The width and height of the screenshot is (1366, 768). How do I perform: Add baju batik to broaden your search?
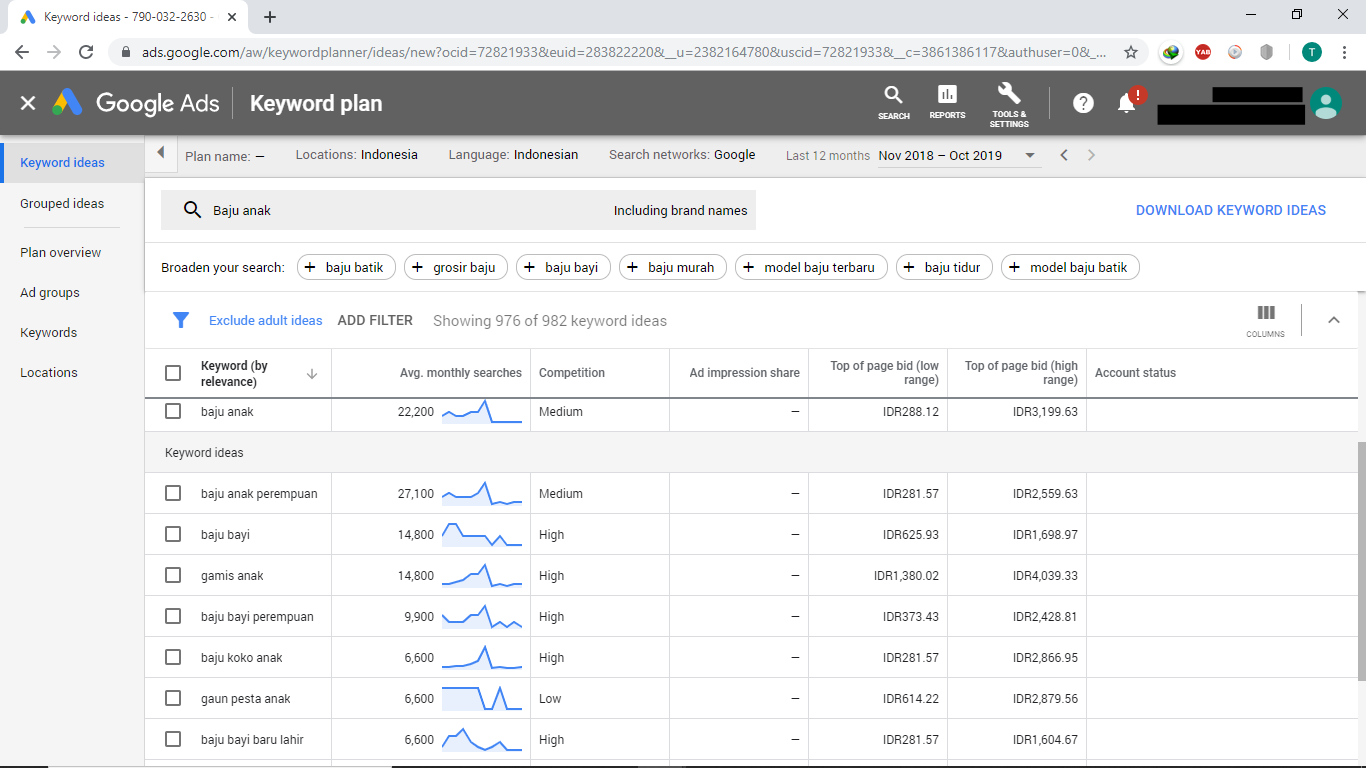[x=346, y=267]
